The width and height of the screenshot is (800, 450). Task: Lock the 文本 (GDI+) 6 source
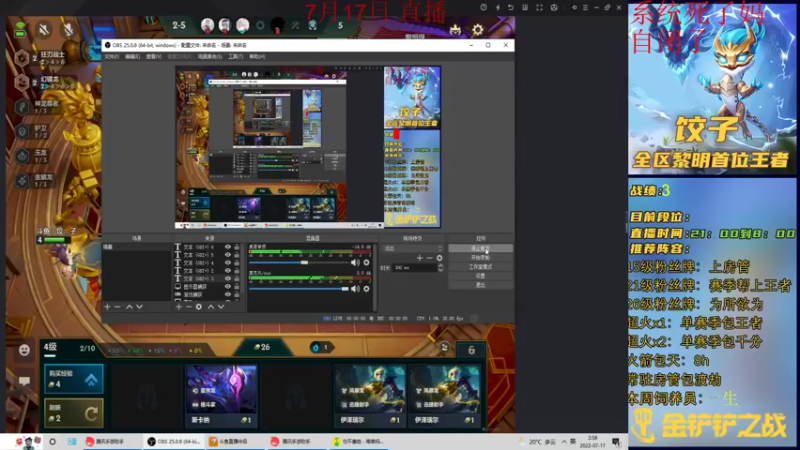(236, 247)
